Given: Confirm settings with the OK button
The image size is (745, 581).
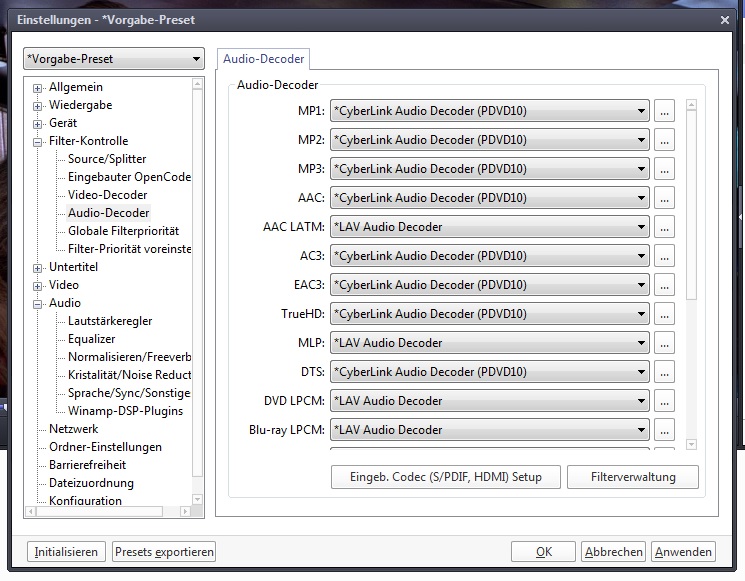Looking at the screenshot, I should click(x=543, y=552).
